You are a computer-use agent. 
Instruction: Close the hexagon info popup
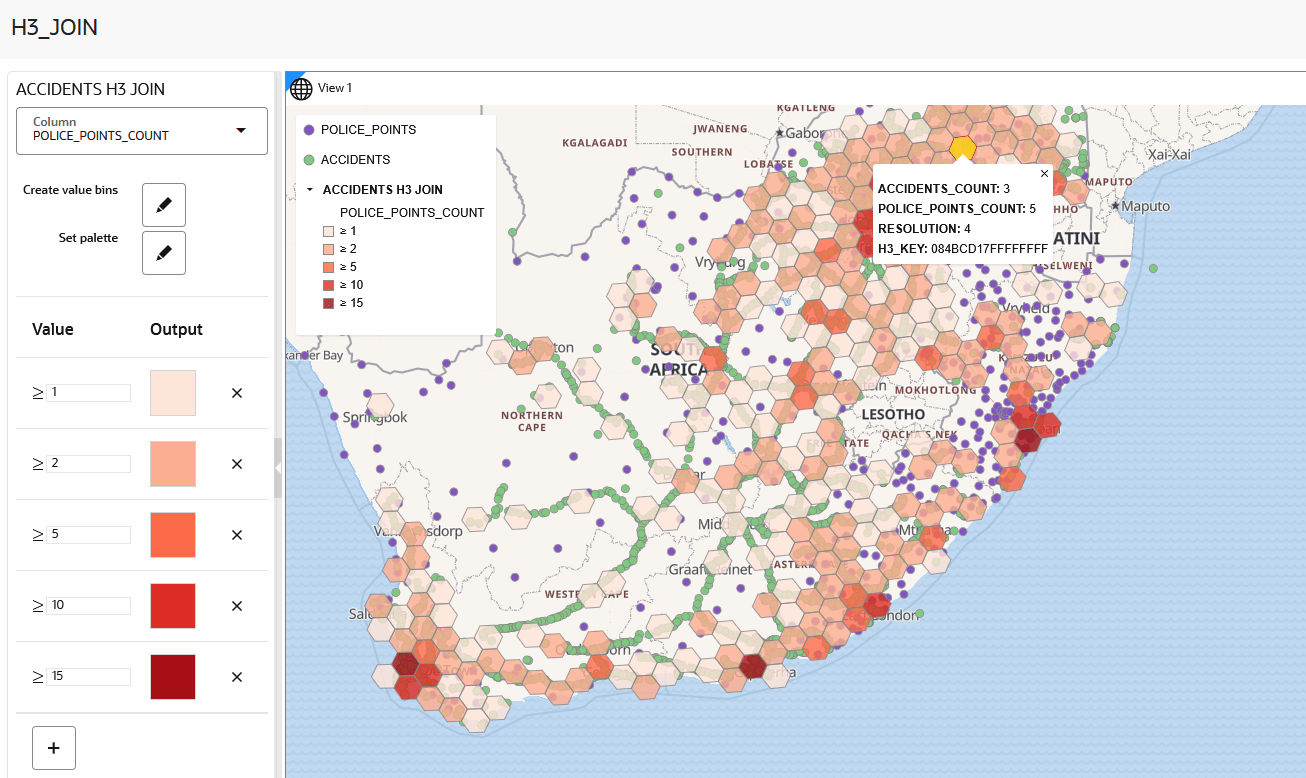click(1044, 174)
